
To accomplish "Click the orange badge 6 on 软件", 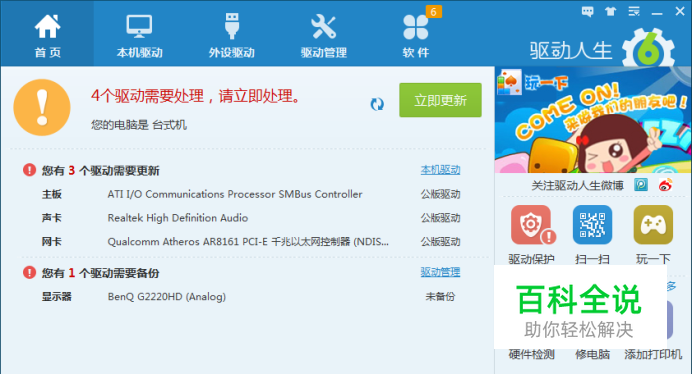I will pyautogui.click(x=433, y=12).
